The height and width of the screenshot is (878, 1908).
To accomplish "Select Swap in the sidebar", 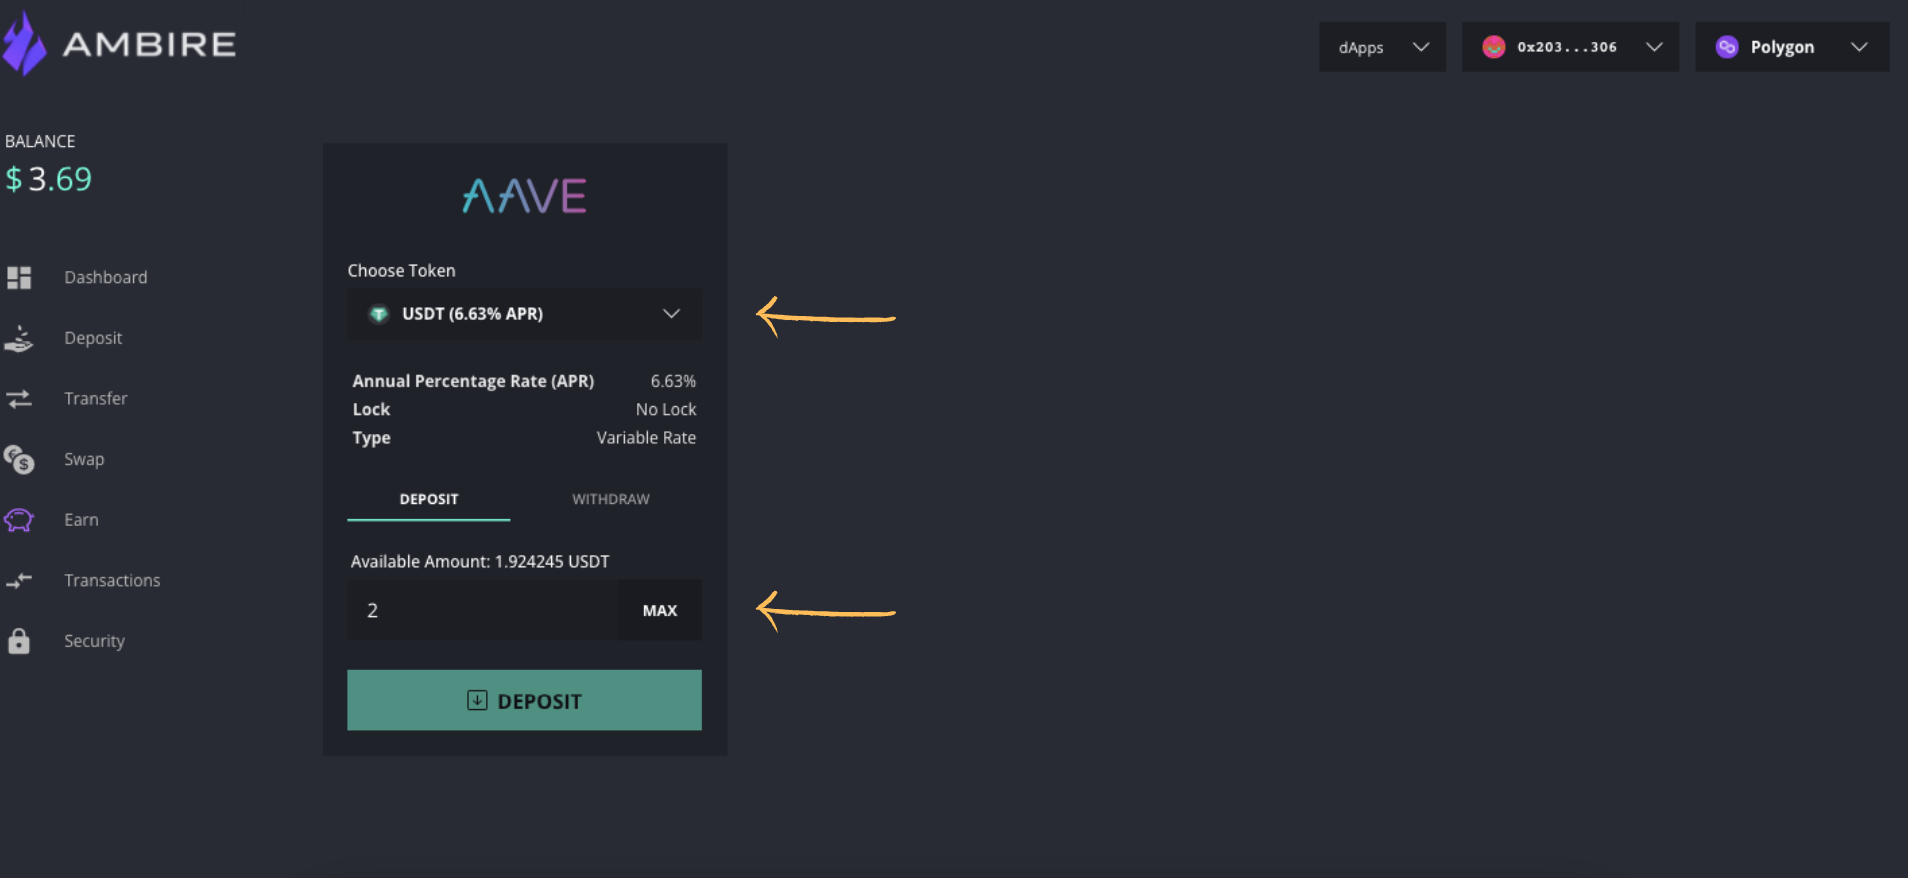I will tap(84, 459).
